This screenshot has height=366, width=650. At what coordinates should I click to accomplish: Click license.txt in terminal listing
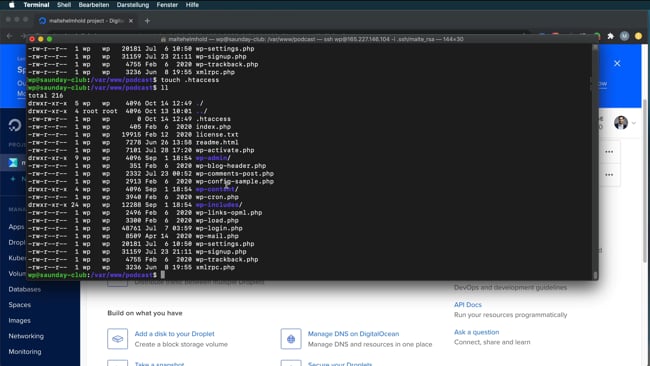click(217, 135)
